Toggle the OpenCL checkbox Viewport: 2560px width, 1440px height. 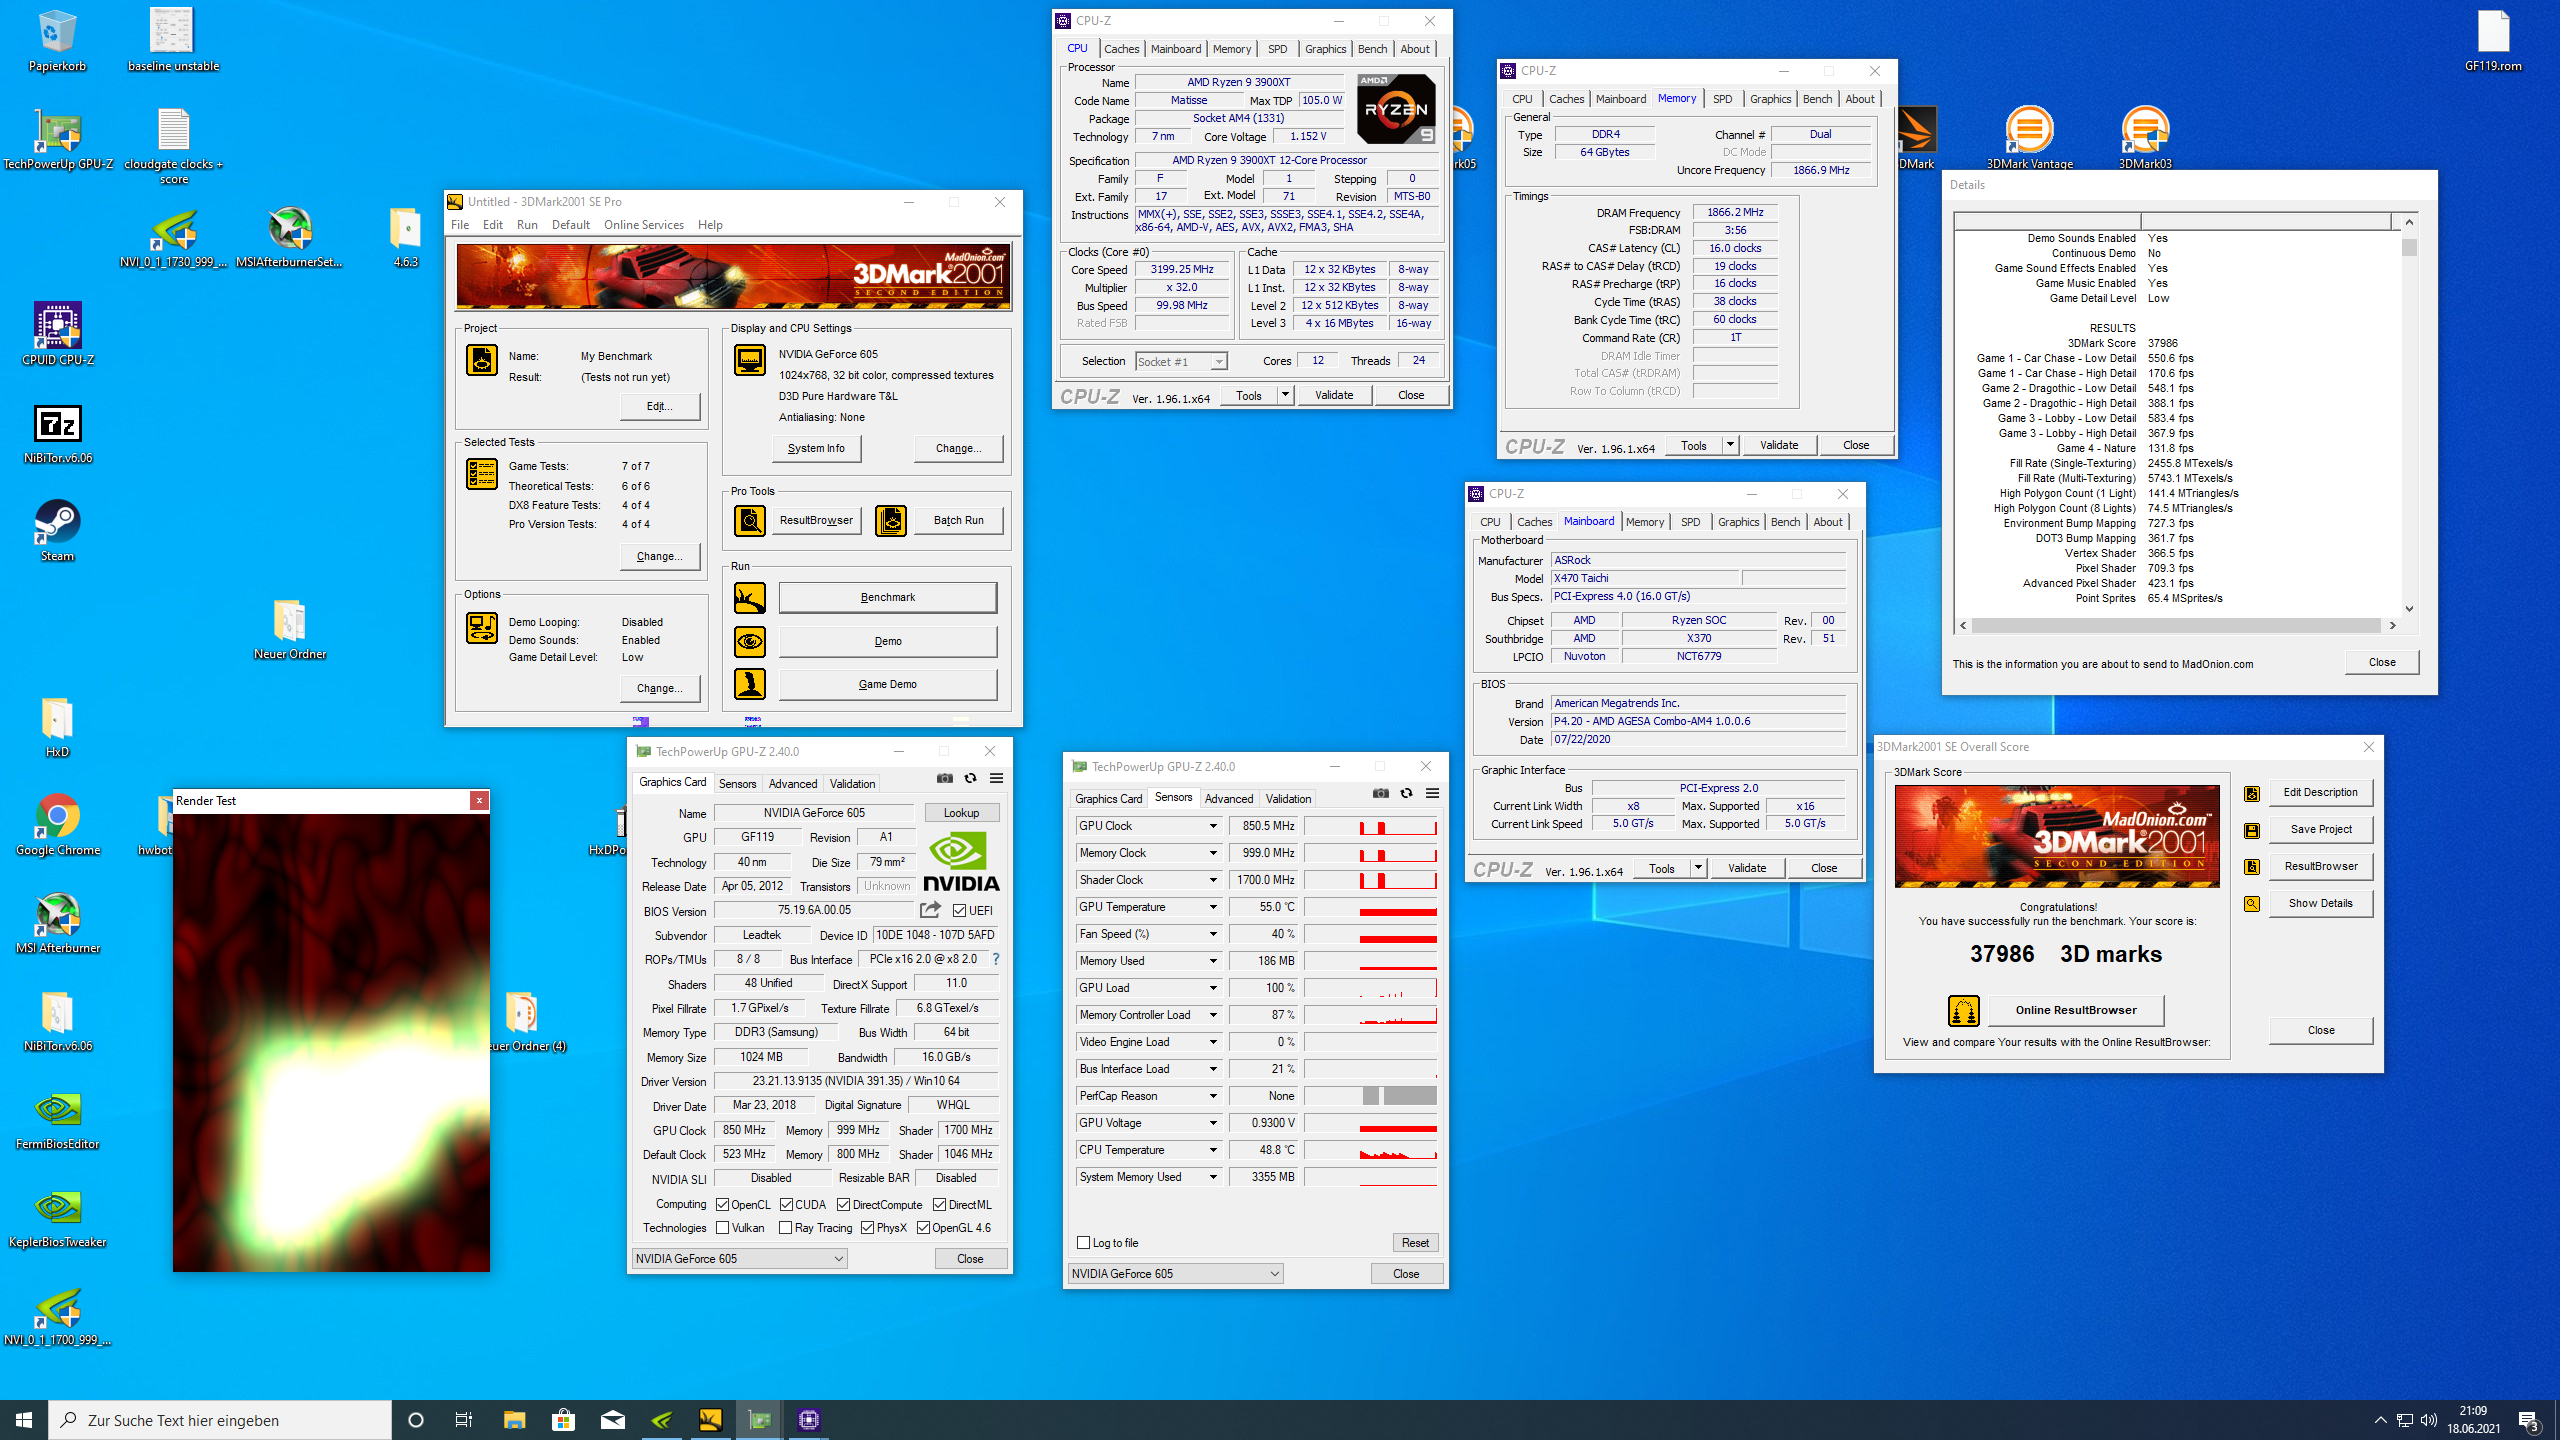(x=722, y=1205)
